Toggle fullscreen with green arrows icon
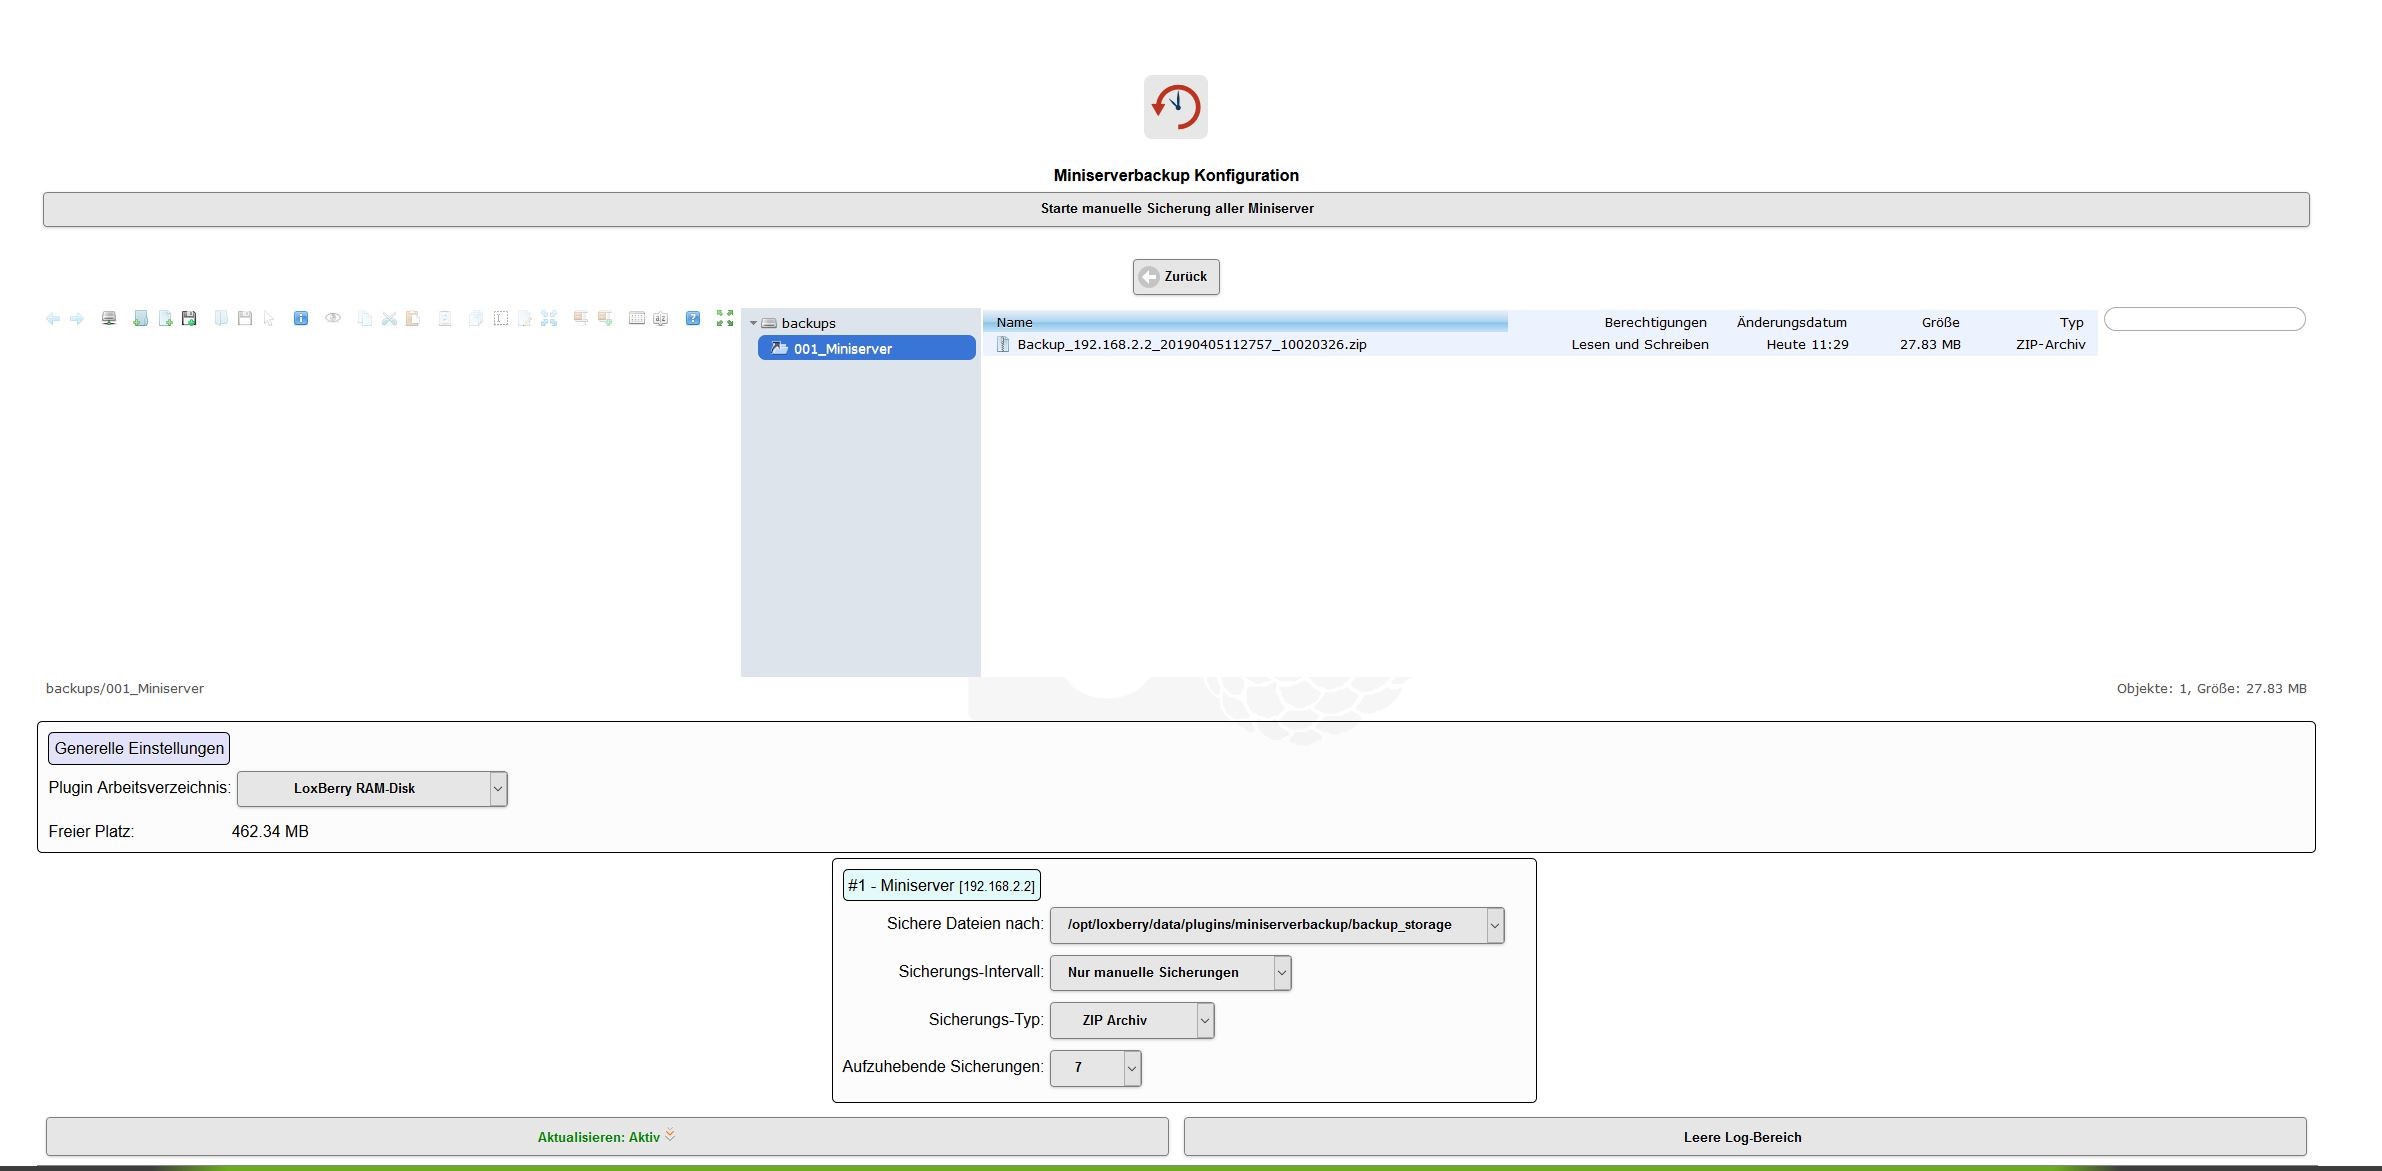 (x=725, y=318)
